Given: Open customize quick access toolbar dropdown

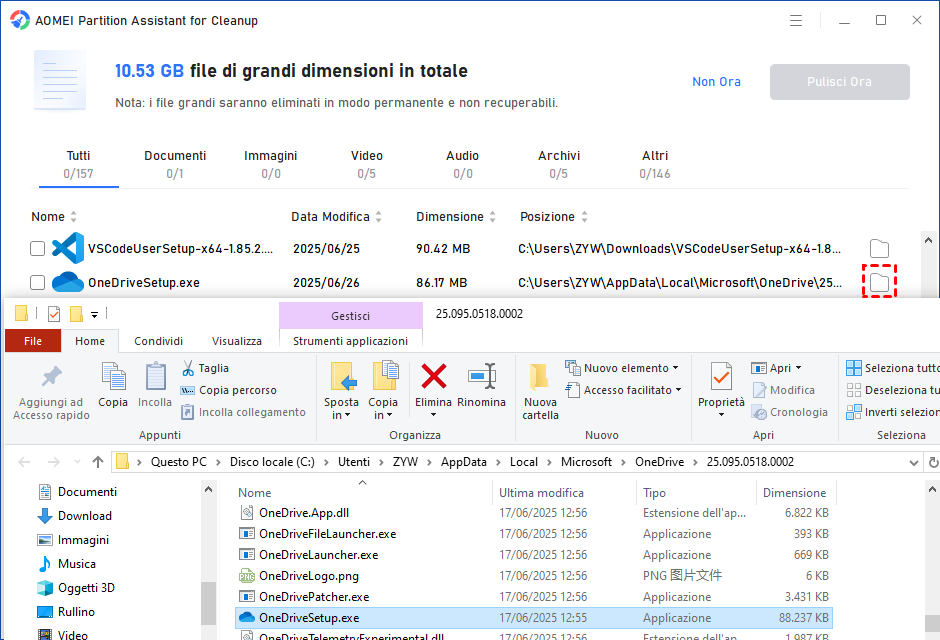Looking at the screenshot, I should pyautogui.click(x=94, y=314).
